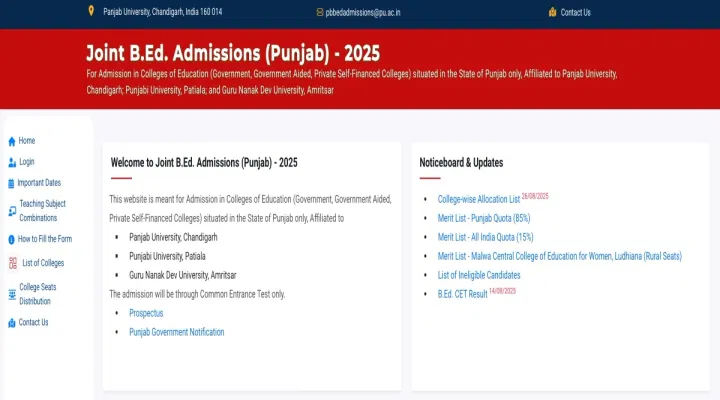This screenshot has width=720, height=400.
Task: Click the Panjab University, Chandigarh list entry
Action: tap(173, 237)
